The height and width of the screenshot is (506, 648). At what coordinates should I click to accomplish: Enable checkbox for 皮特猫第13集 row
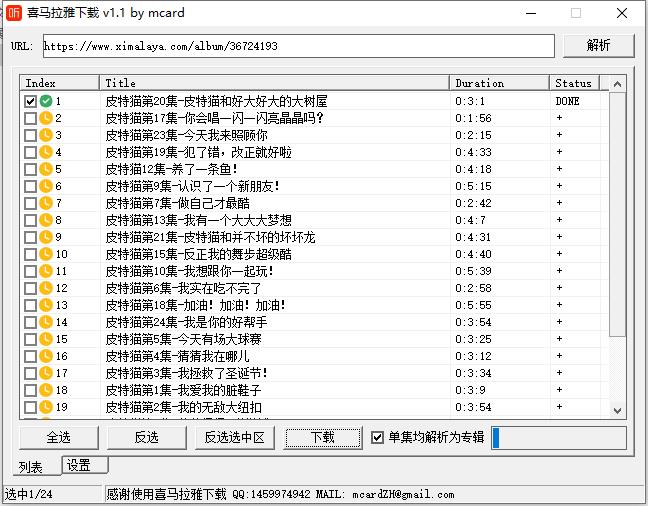[30, 220]
